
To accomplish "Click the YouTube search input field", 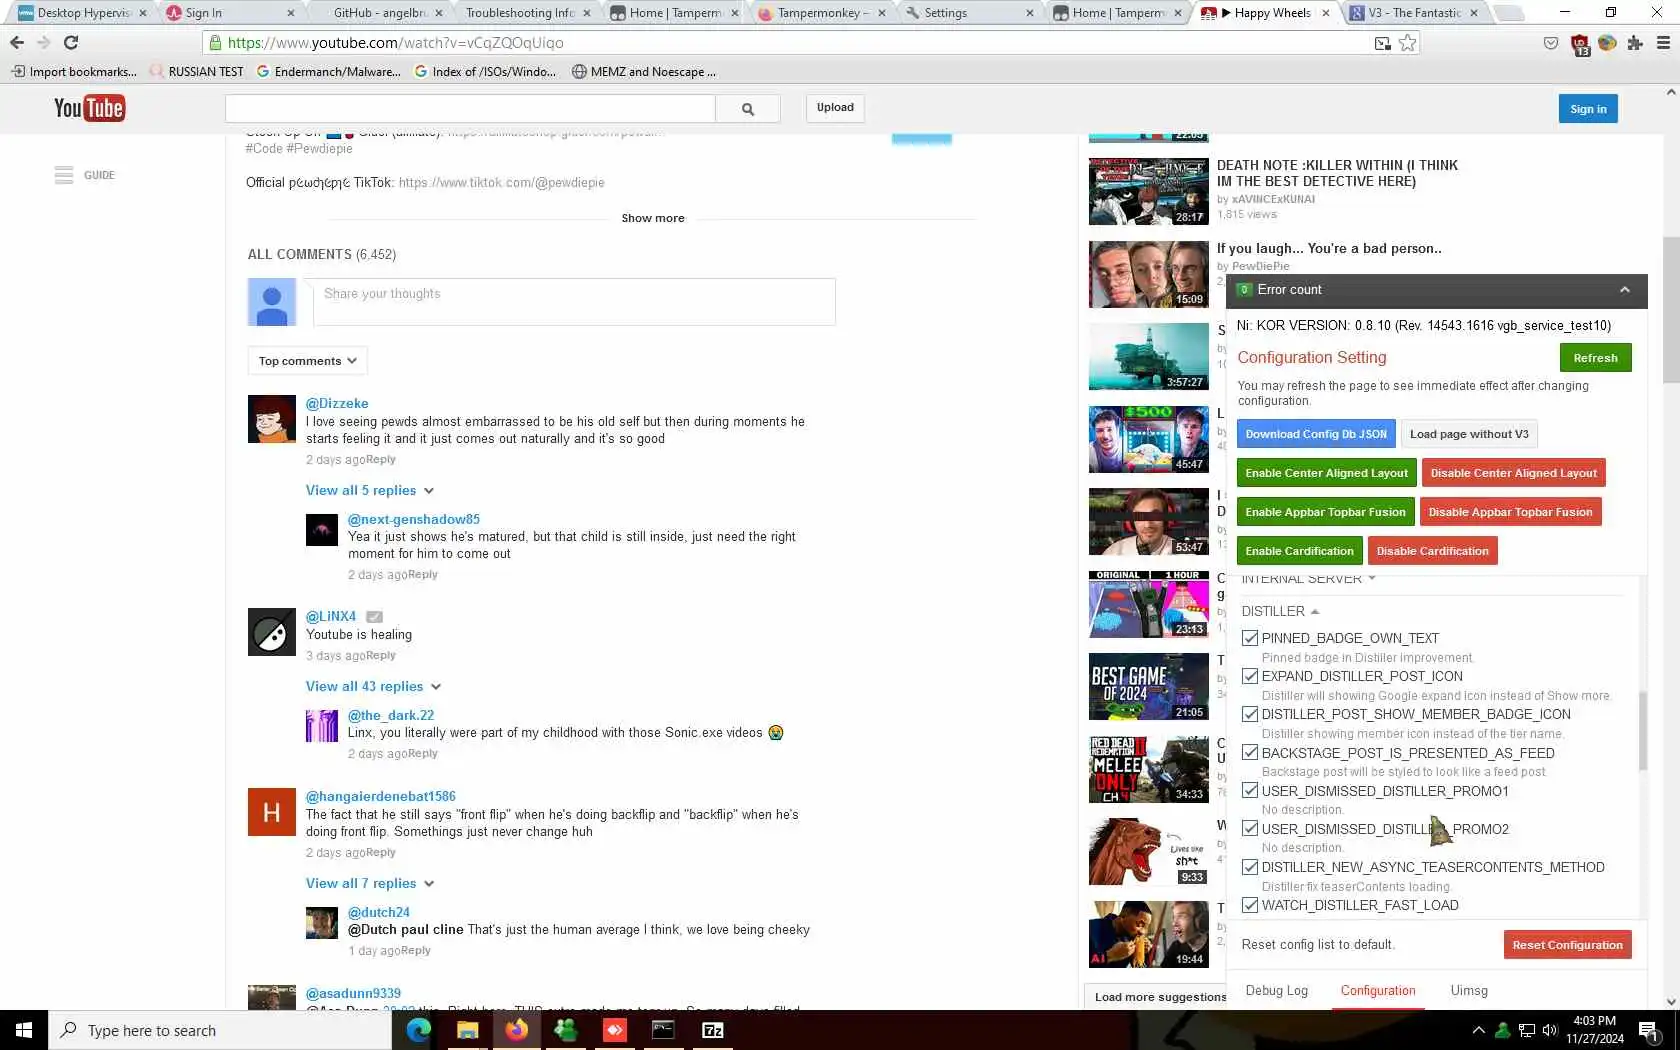I will tap(470, 109).
